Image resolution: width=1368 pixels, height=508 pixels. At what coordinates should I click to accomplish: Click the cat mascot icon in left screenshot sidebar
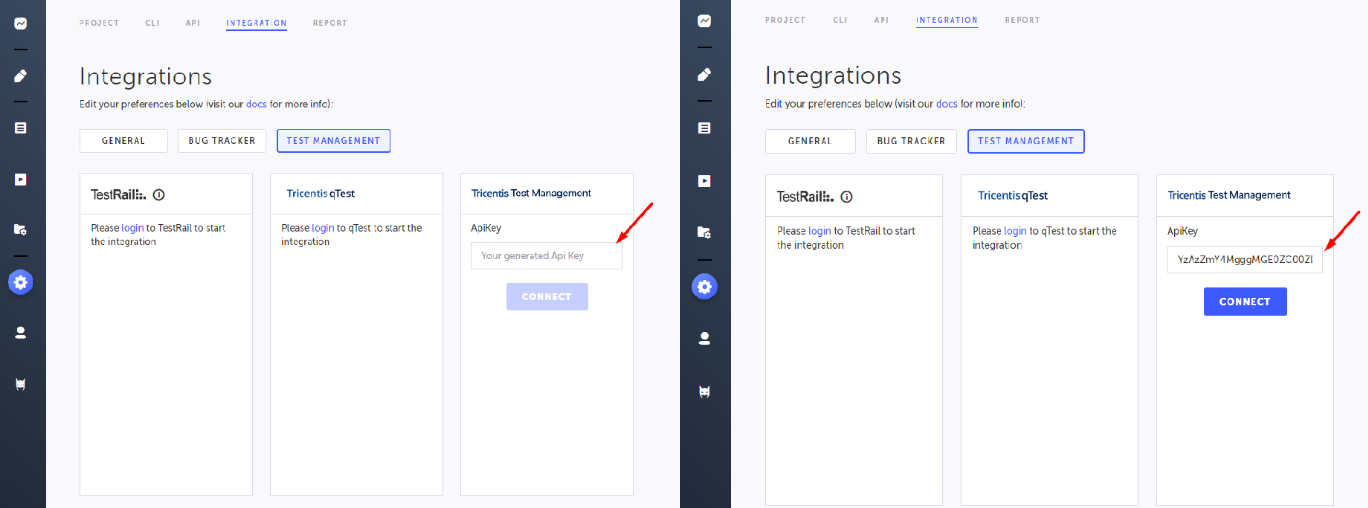(x=20, y=385)
